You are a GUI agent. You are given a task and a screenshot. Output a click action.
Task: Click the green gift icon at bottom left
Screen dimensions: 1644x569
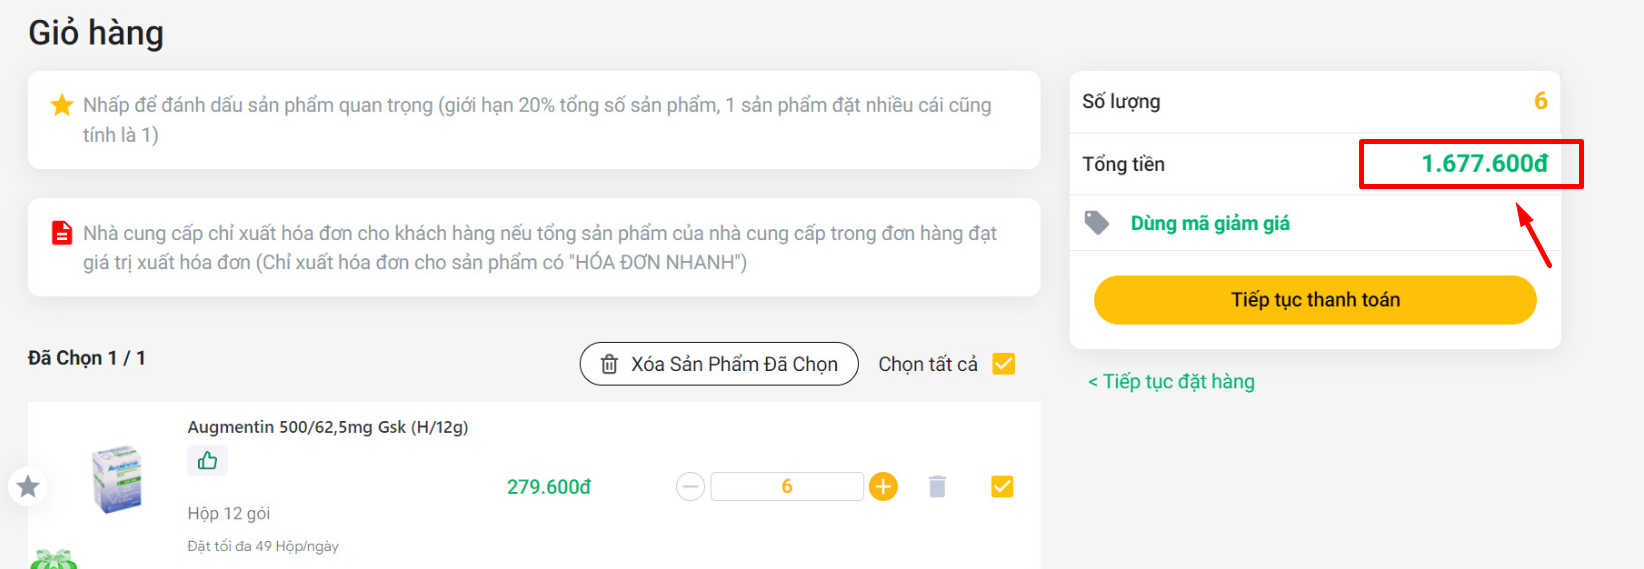click(53, 560)
